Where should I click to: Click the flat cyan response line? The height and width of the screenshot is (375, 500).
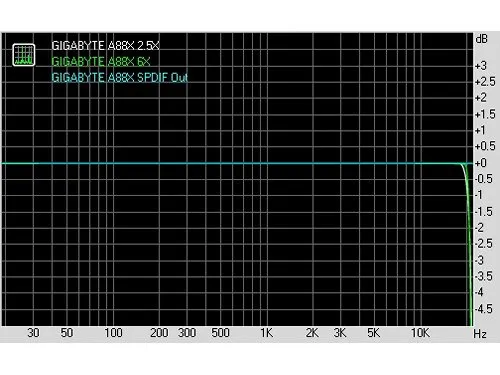click(233, 163)
